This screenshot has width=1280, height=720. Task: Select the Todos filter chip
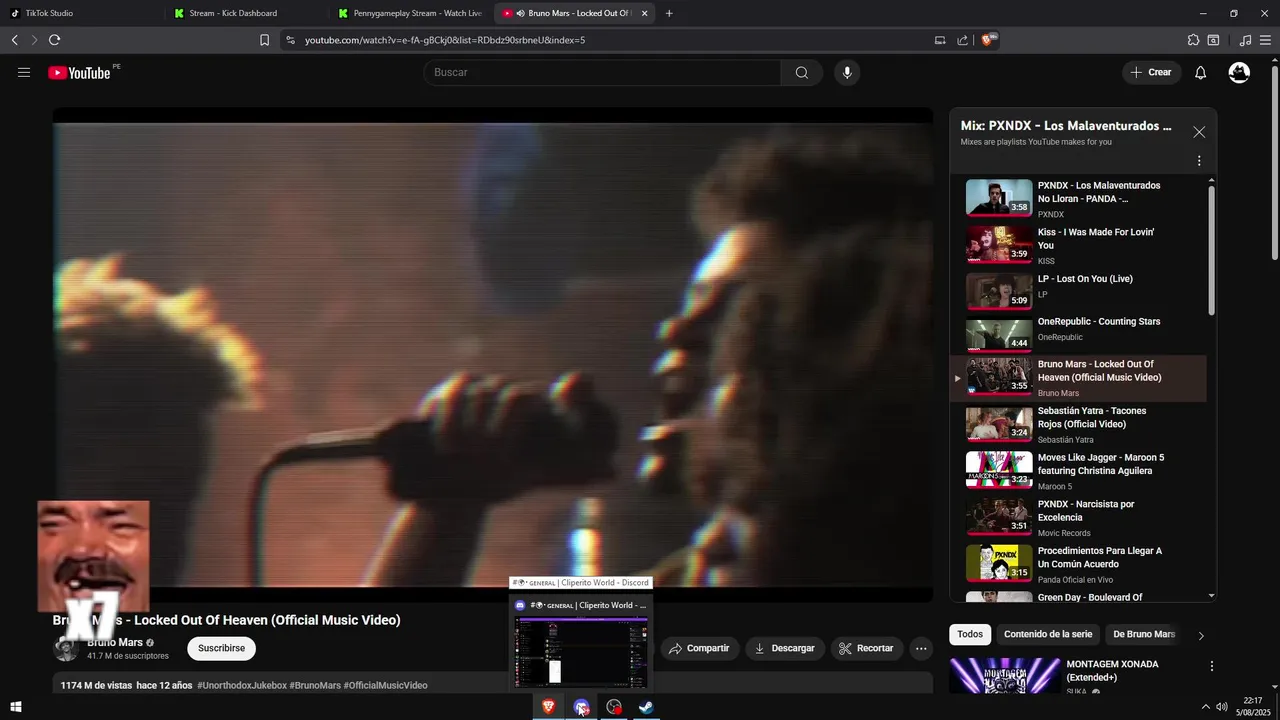point(970,634)
